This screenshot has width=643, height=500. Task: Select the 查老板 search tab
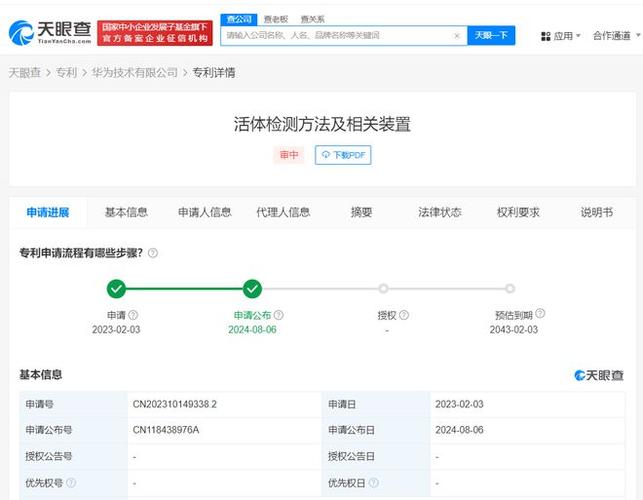click(276, 19)
